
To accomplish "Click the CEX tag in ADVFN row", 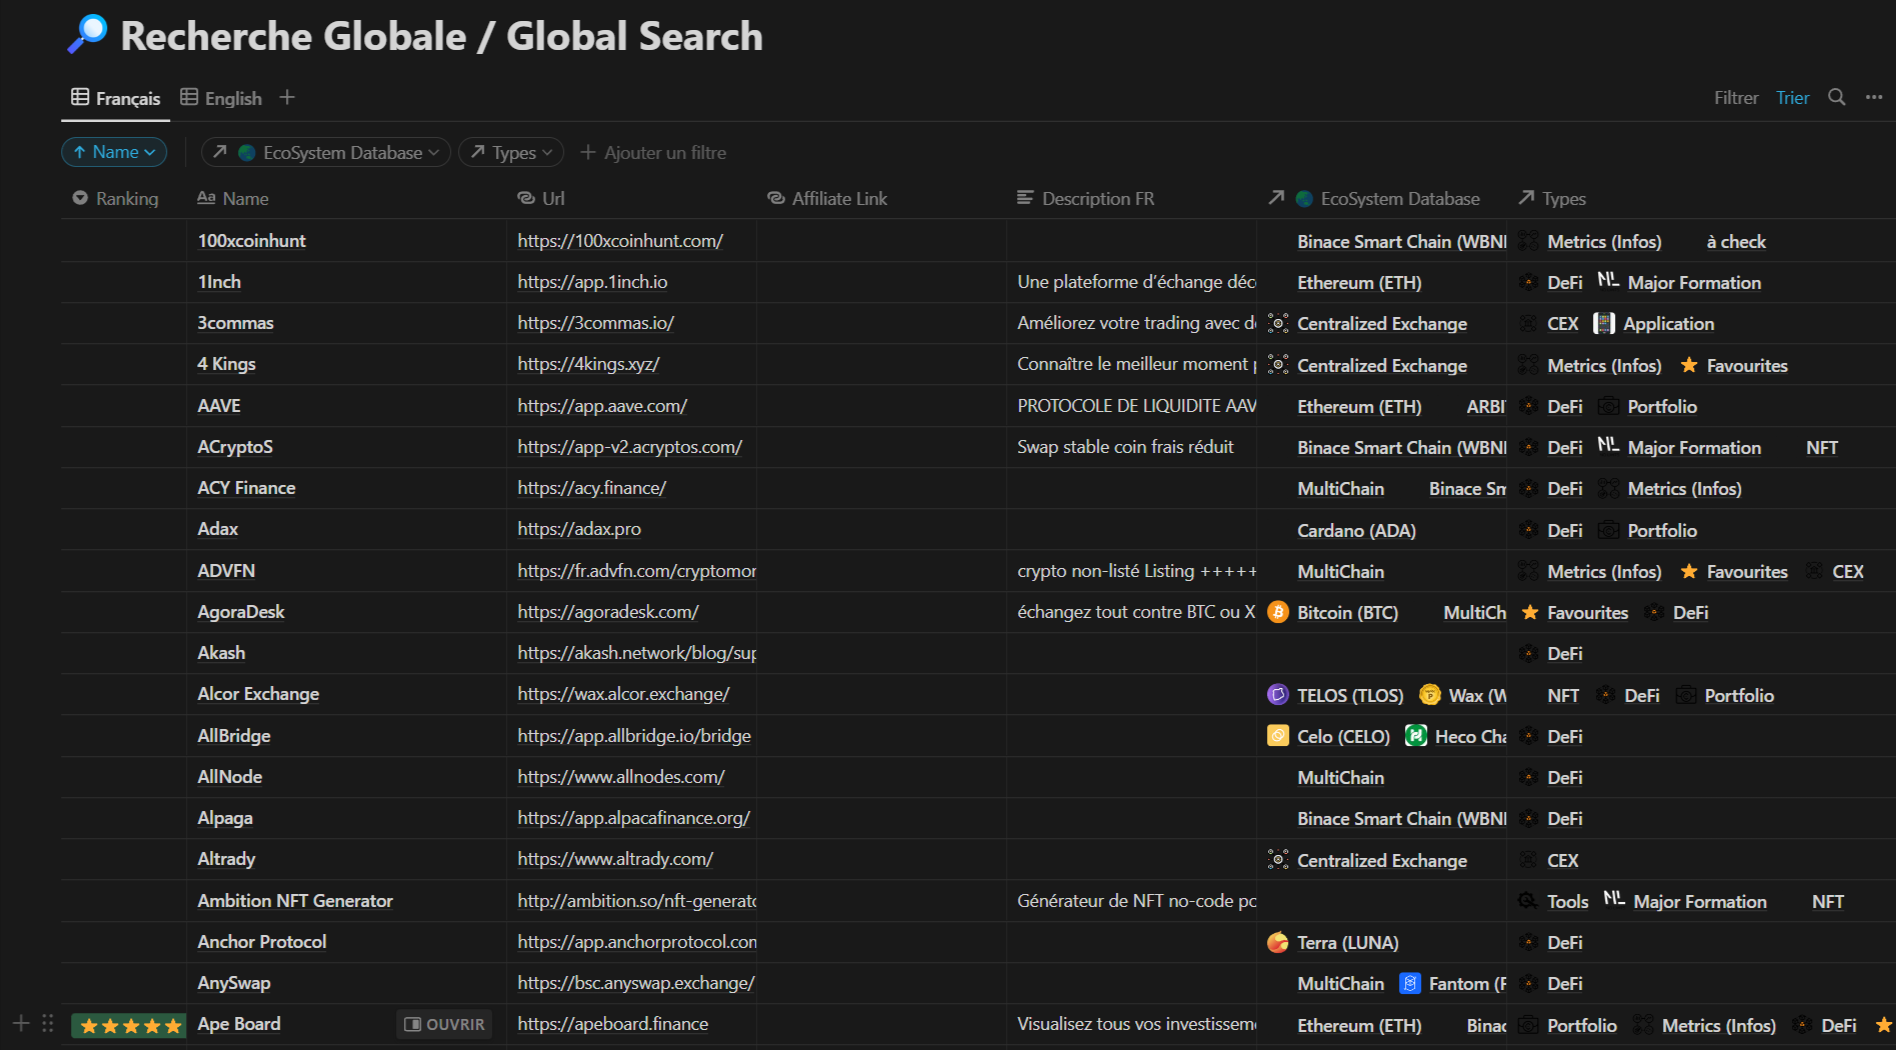I will [1848, 571].
